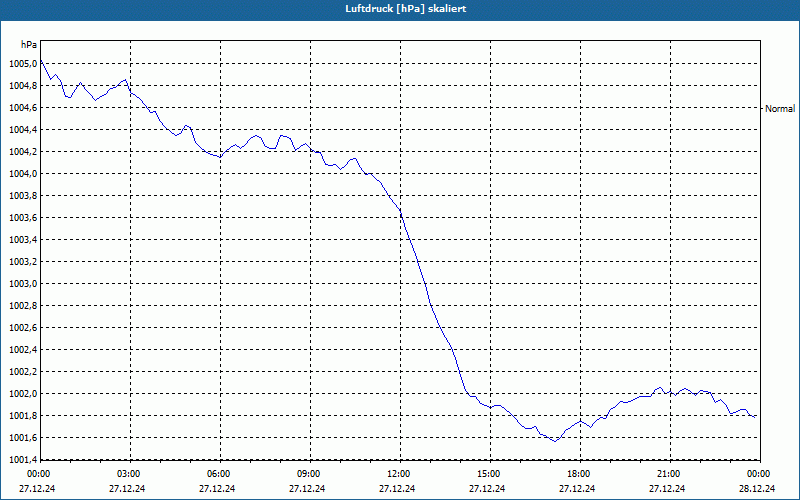Screen dimensions: 800x500
Task: Click the "hPa" unit label on the axis
Action: [29, 44]
